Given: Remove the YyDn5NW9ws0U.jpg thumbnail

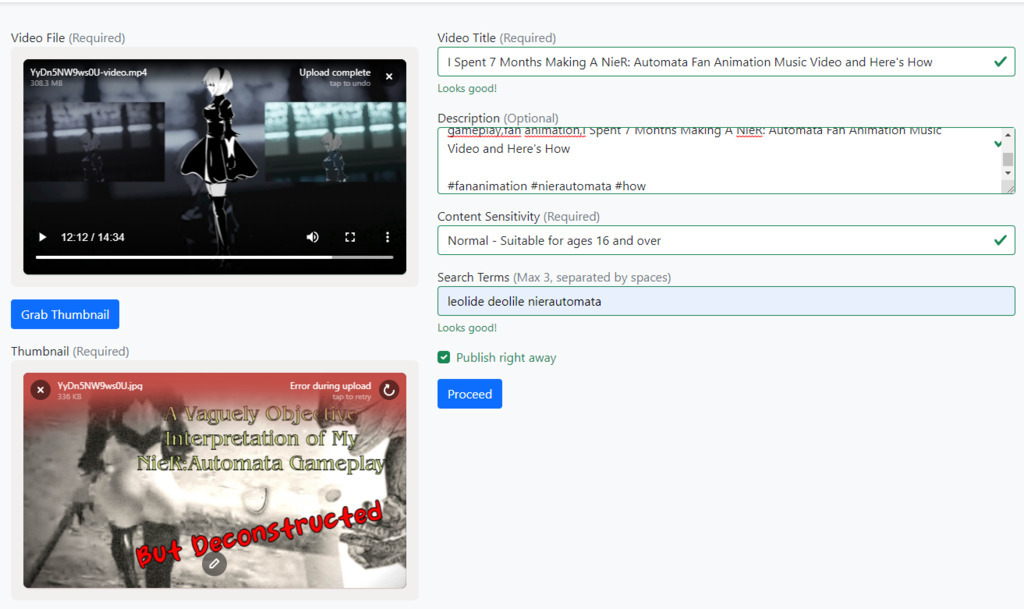Looking at the screenshot, I should click(x=40, y=390).
